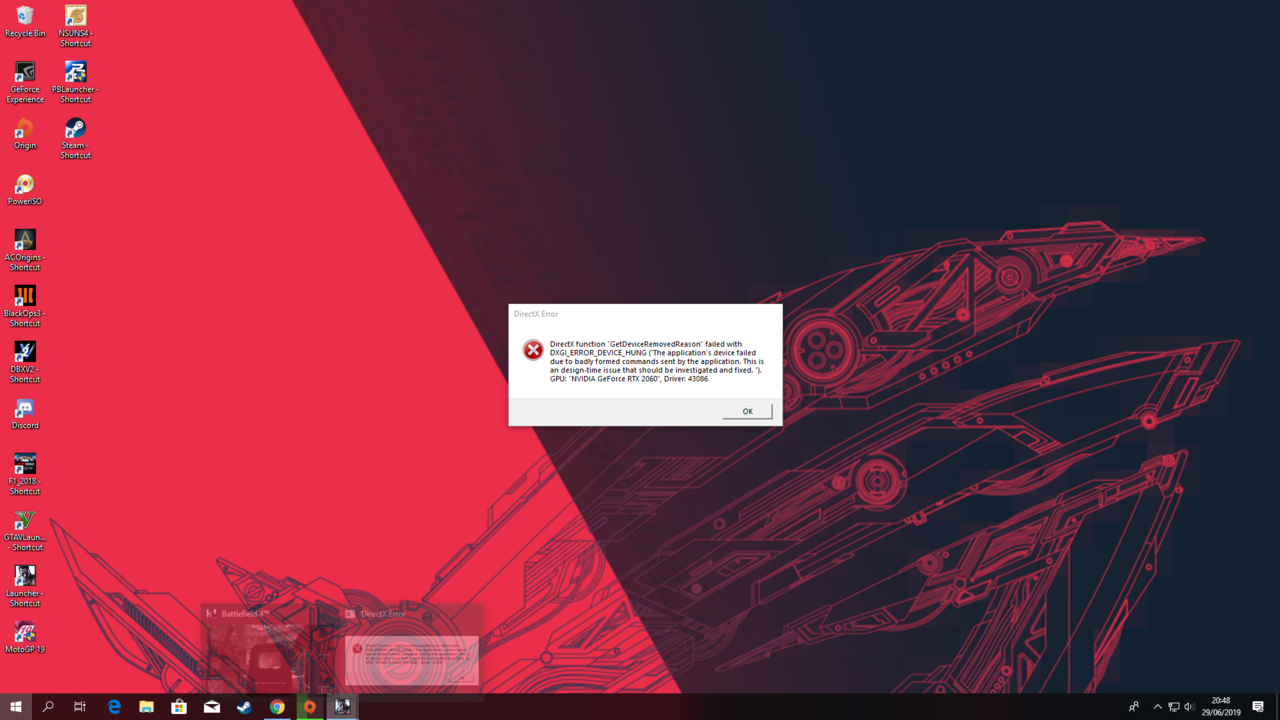Open Task View from the taskbar
This screenshot has width=1280, height=720.
tap(80, 707)
